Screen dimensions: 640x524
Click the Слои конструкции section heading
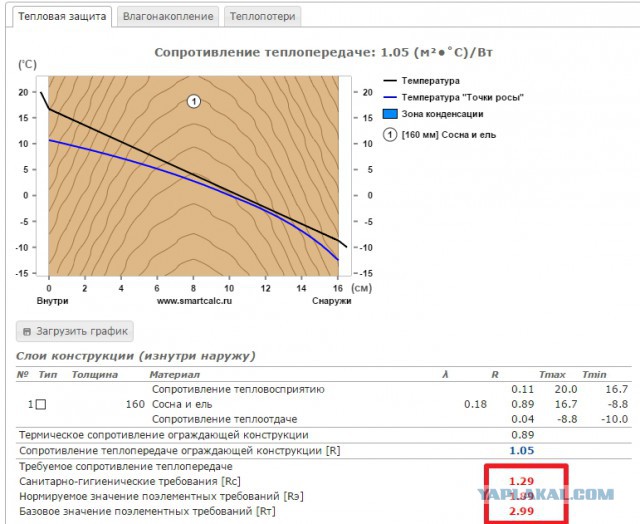point(135,356)
